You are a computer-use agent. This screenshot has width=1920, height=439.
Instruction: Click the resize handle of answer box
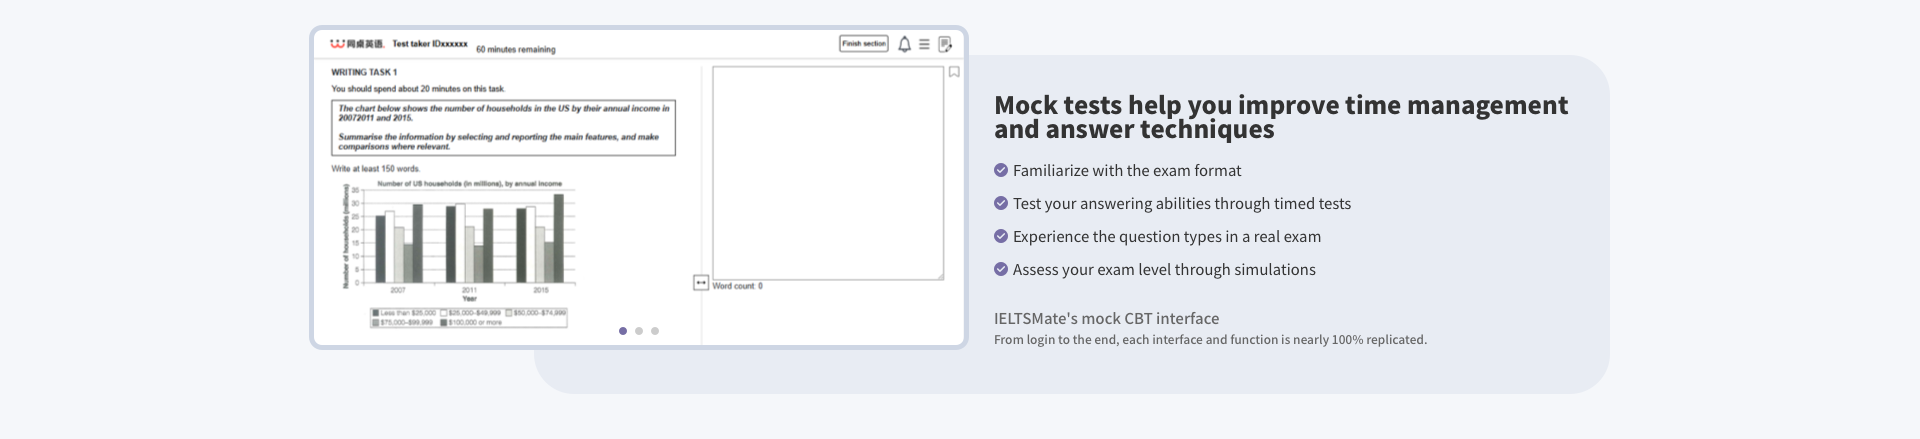pyautogui.click(x=940, y=276)
